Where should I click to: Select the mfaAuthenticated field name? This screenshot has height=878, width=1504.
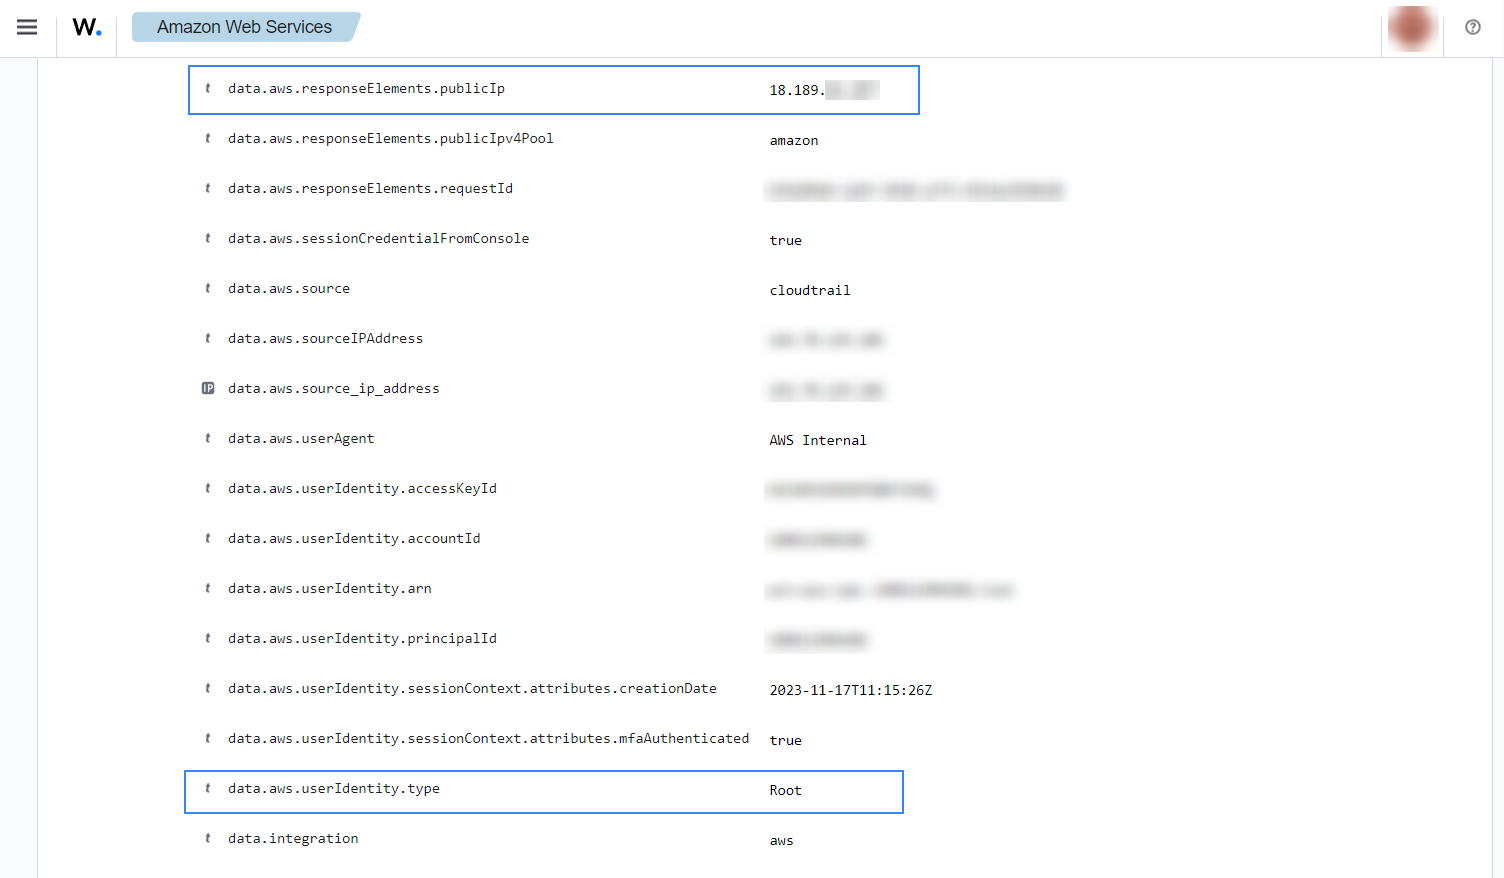pyautogui.click(x=488, y=738)
